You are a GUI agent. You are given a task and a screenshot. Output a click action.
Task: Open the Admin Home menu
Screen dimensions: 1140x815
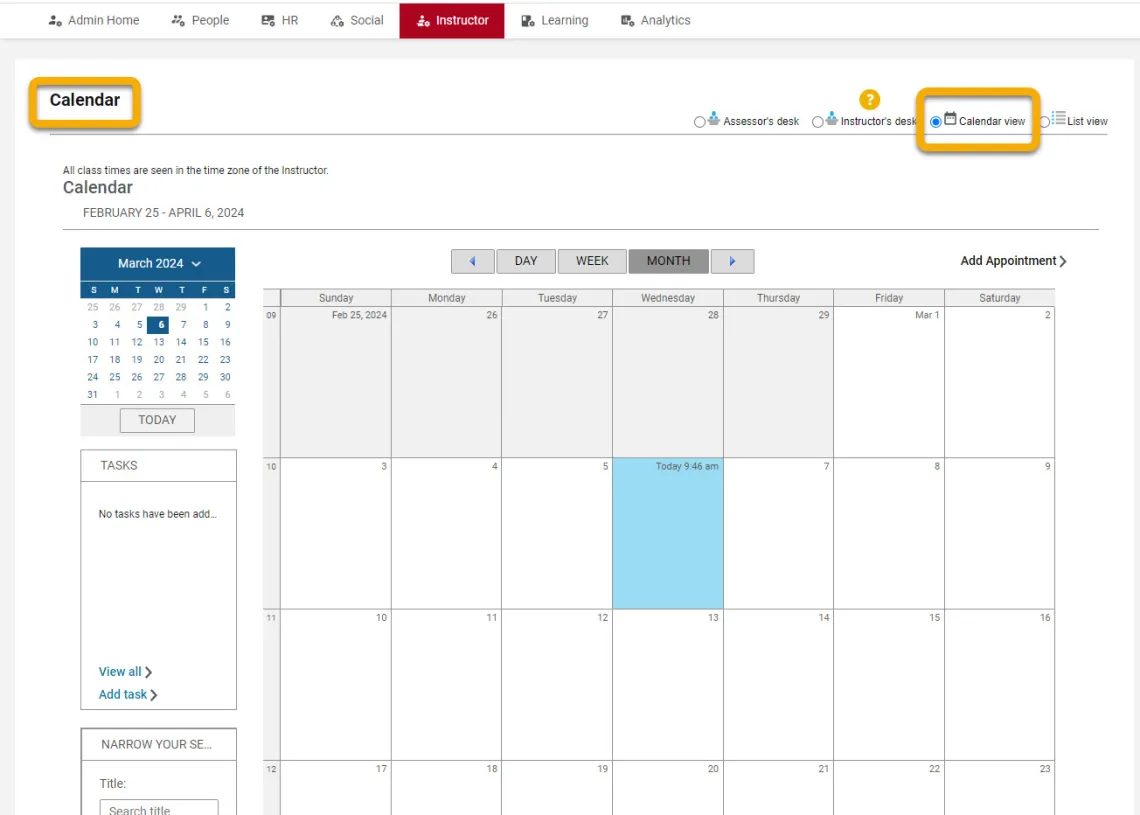point(94,20)
